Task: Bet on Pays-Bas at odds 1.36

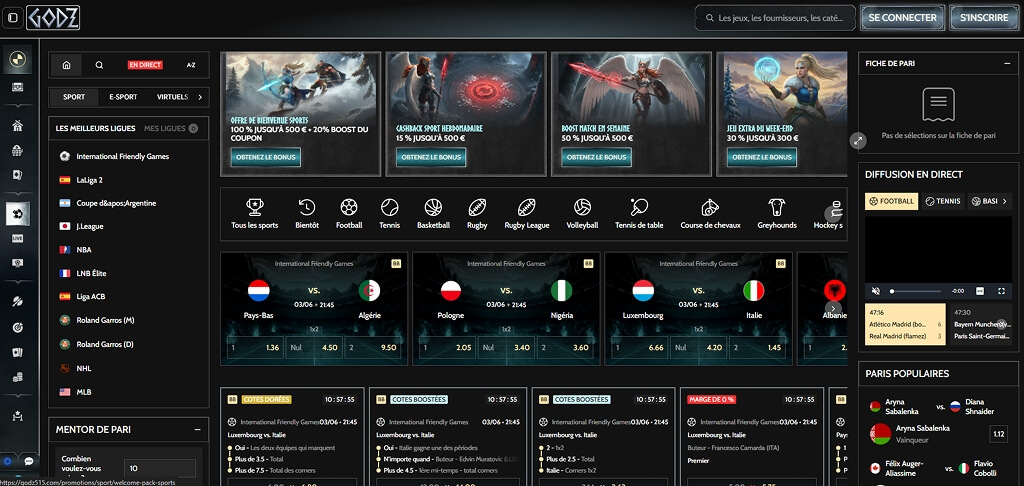Action: point(256,348)
